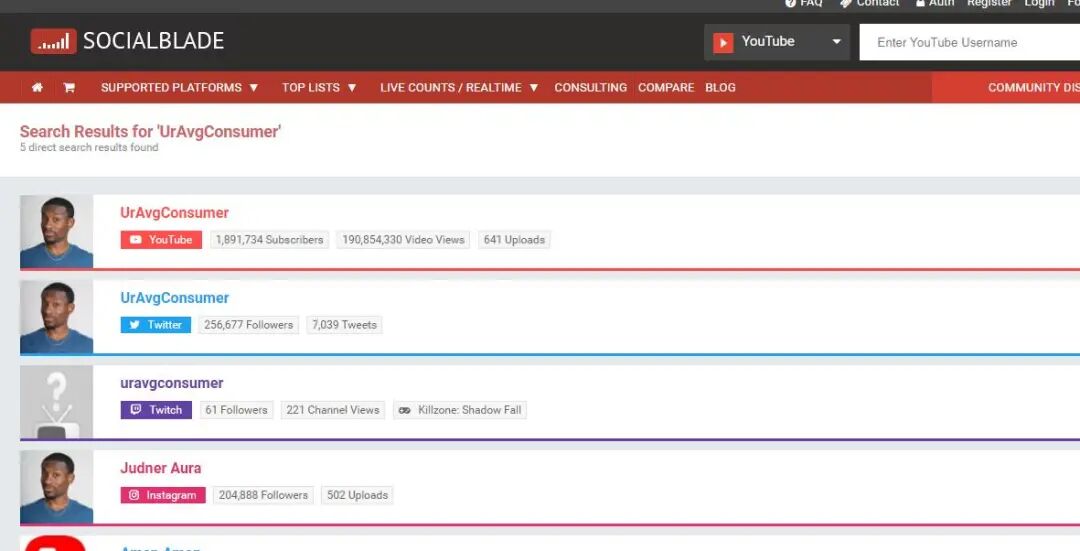The width and height of the screenshot is (1080, 551).
Task: Open the Blog page
Action: pos(720,87)
